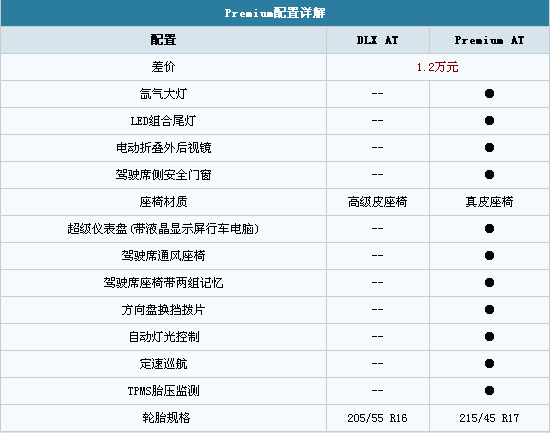Click the DLX AT dash in the 氙气大灯 row
The height and width of the screenshot is (433, 550).
[x=377, y=94]
